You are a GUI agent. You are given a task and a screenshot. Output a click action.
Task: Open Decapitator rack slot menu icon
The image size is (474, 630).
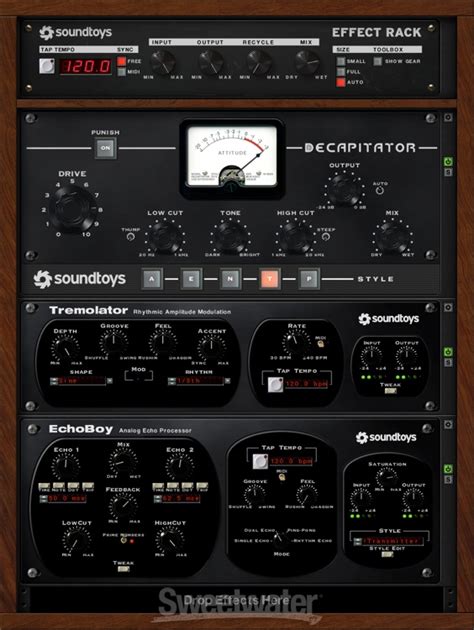[448, 117]
